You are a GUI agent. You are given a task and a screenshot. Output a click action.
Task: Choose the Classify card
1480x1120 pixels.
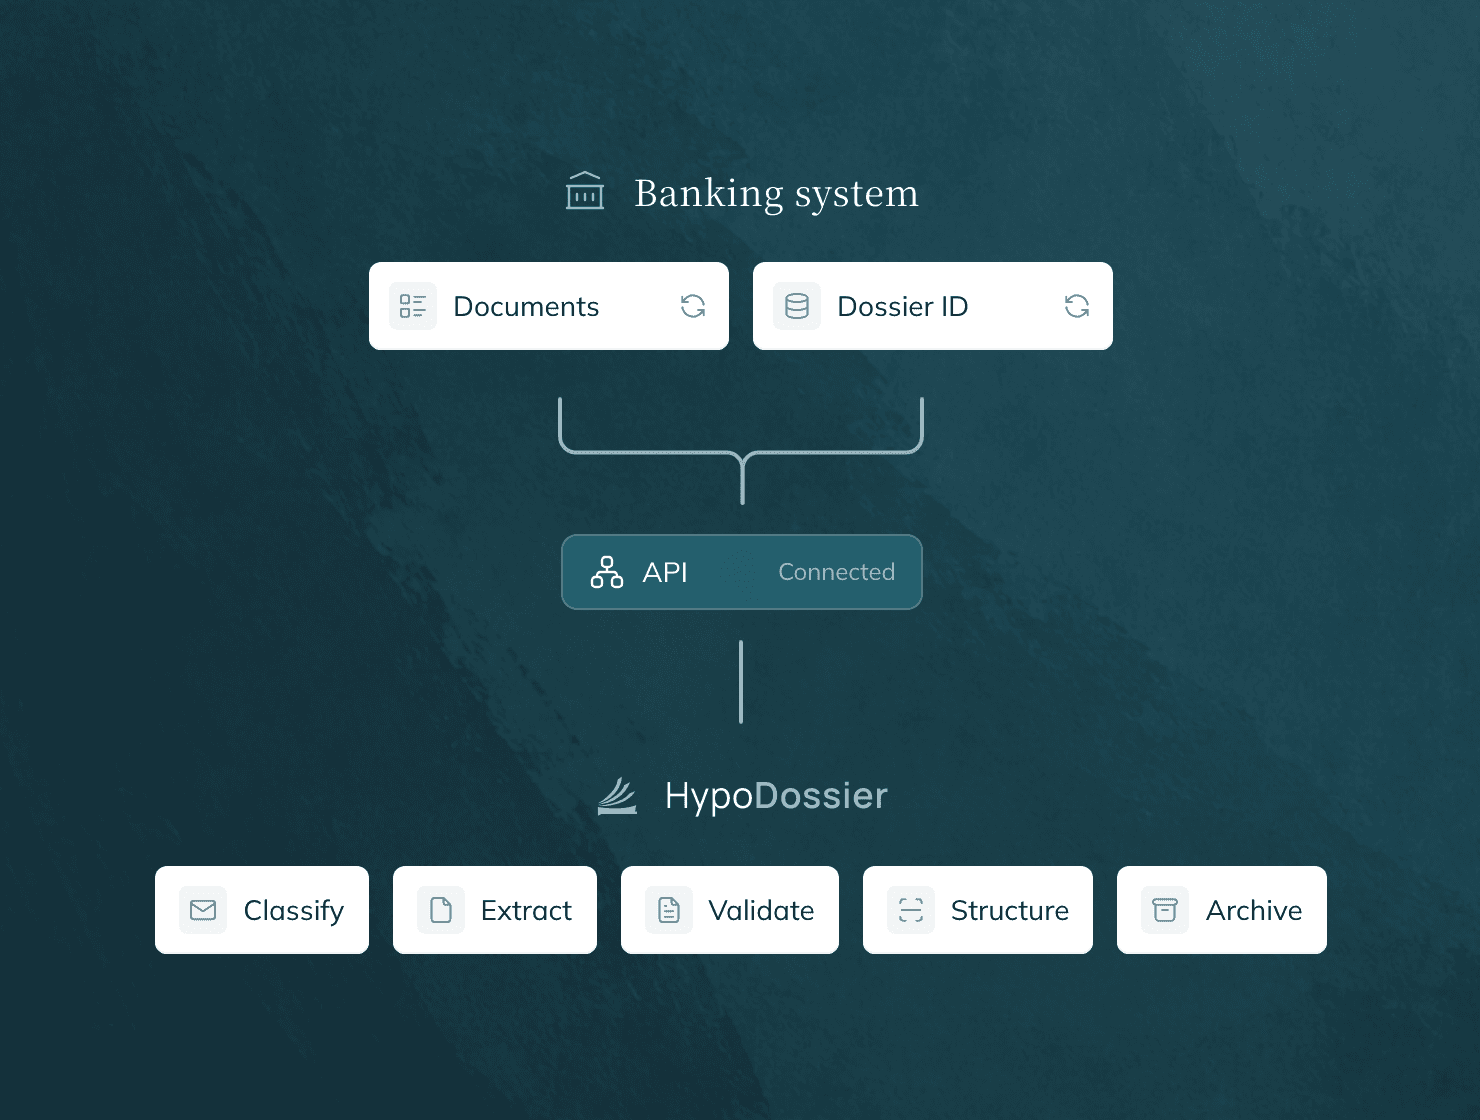point(262,910)
